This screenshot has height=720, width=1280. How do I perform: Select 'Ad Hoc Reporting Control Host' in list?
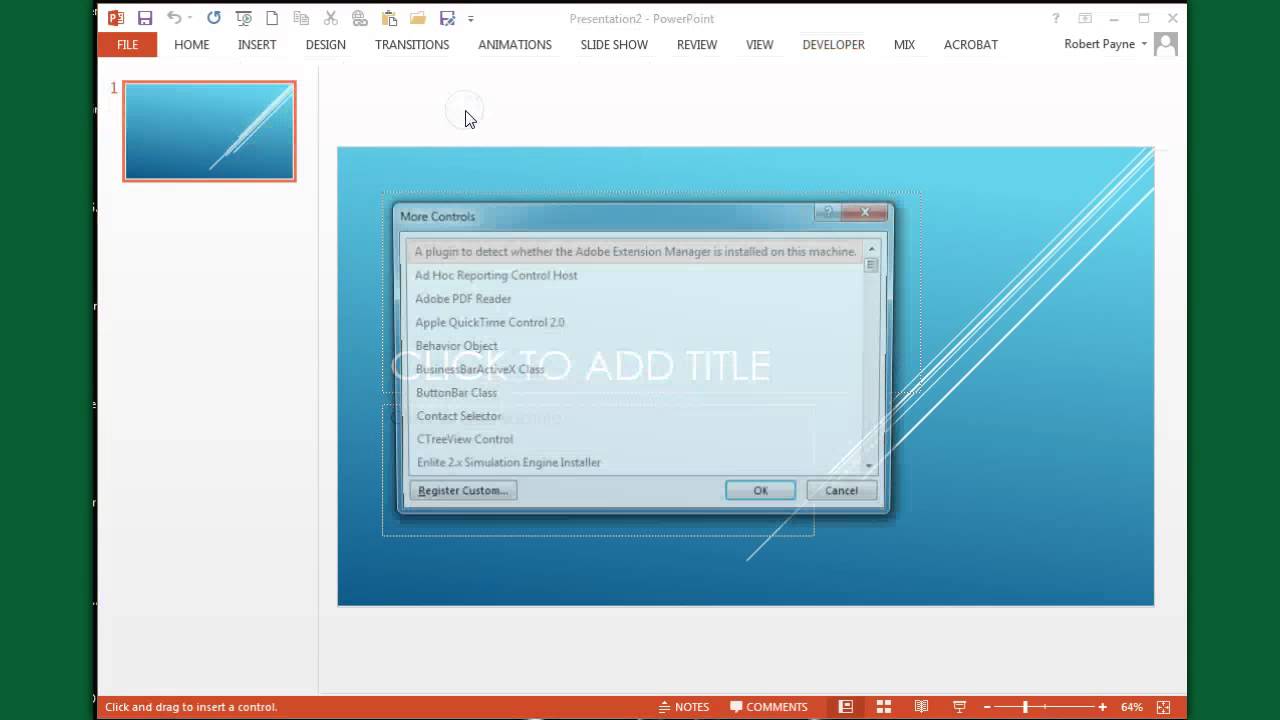tap(635, 275)
